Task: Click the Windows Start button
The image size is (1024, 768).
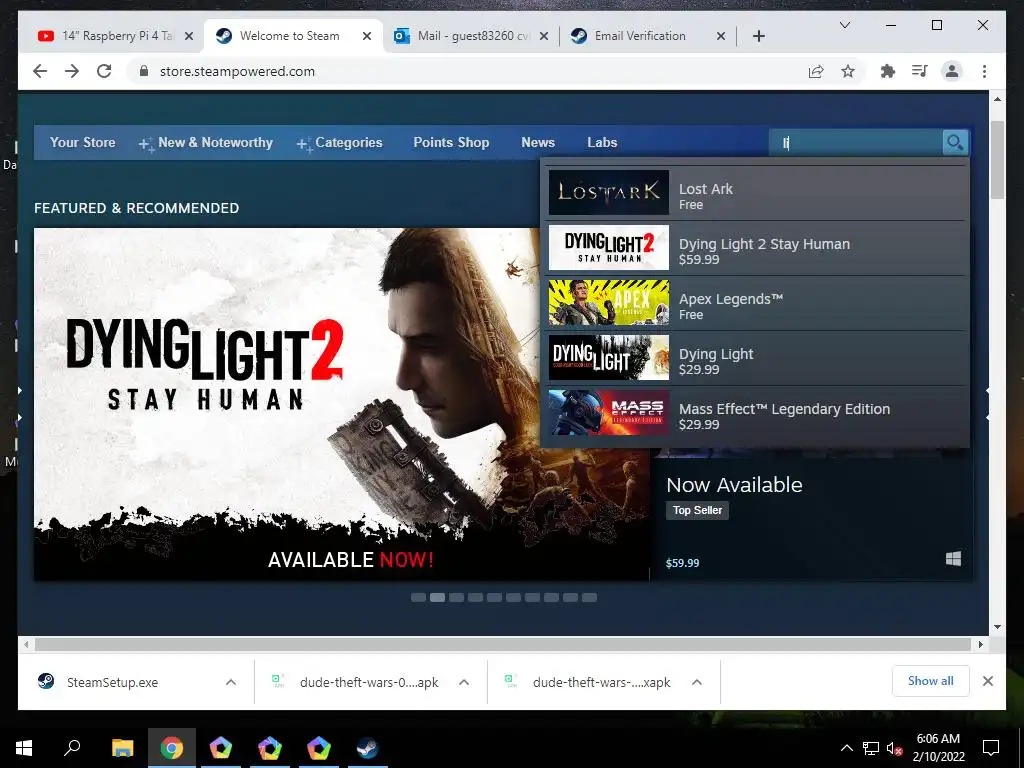Action: 24,748
